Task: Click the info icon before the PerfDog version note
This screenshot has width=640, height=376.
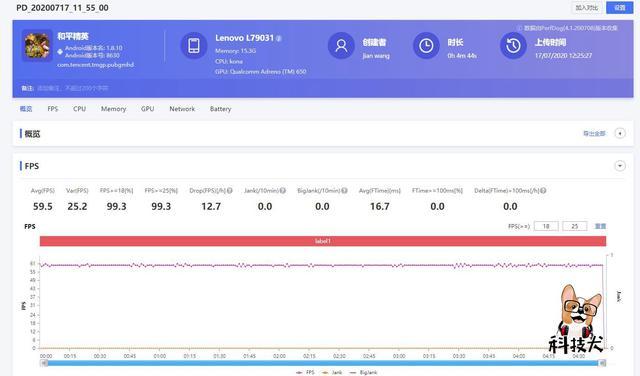Action: [x=520, y=28]
